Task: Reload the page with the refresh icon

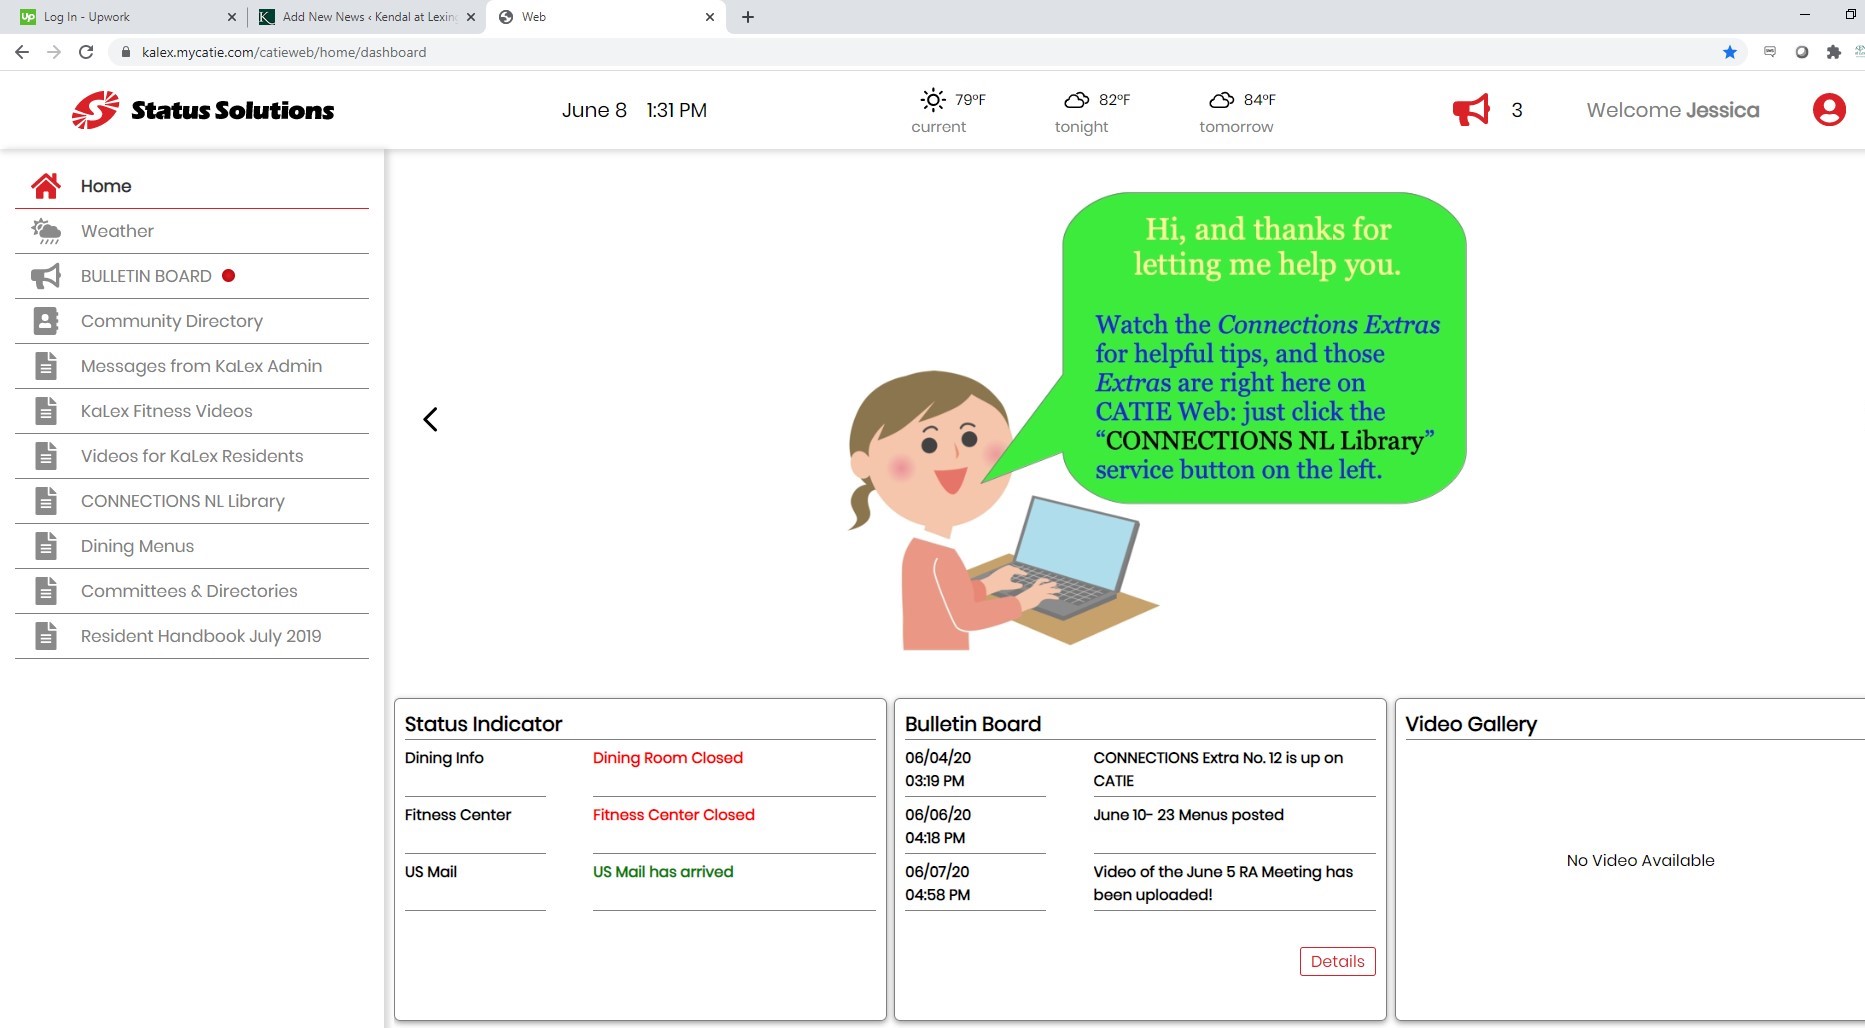Action: (86, 52)
